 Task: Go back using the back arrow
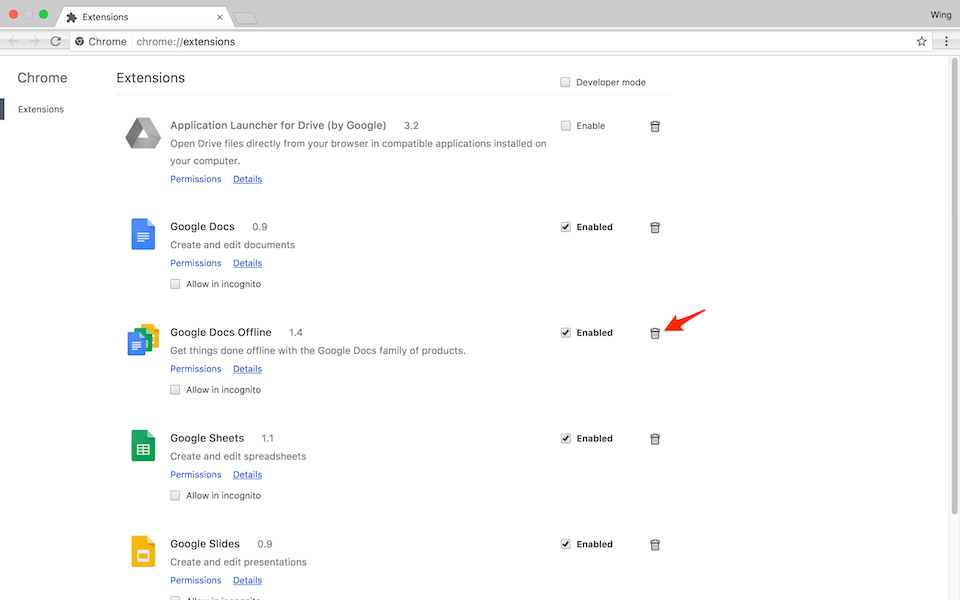[13, 42]
